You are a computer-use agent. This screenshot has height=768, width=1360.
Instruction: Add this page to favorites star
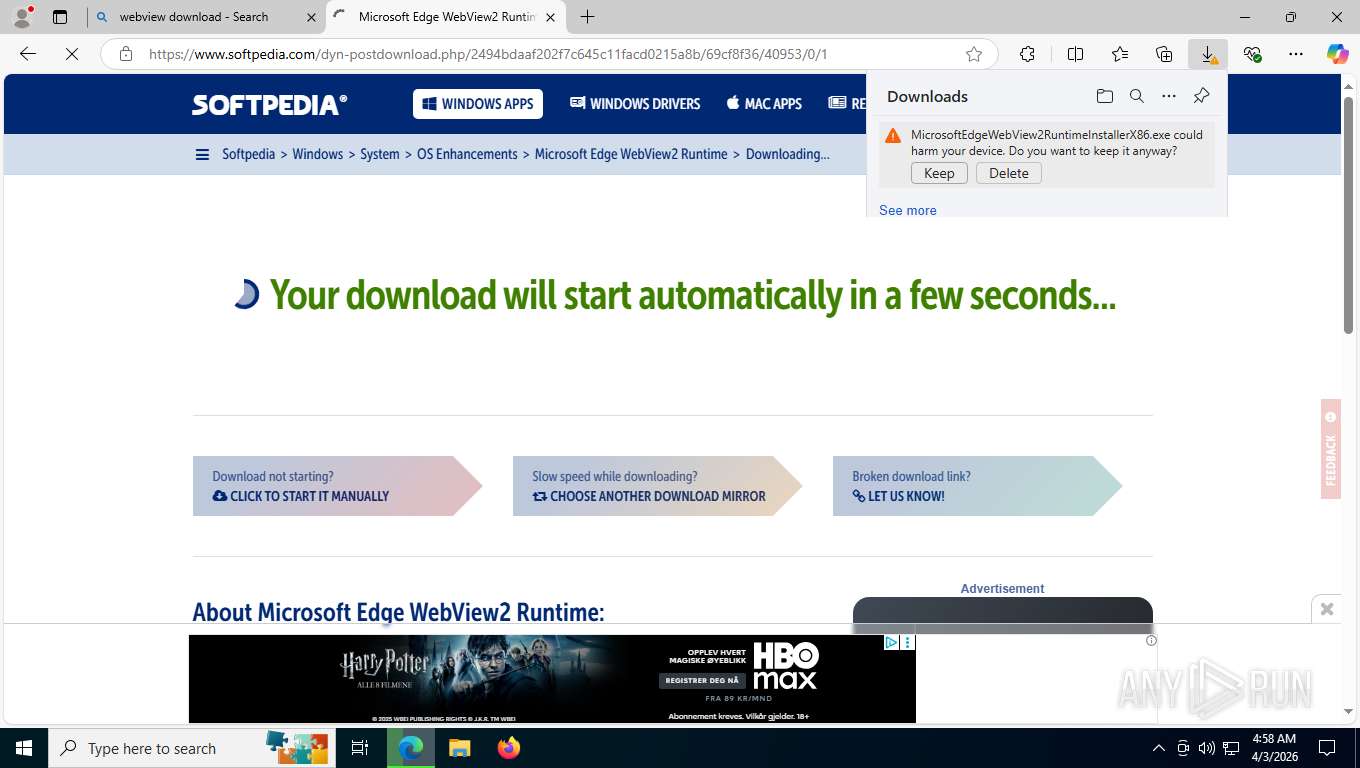(974, 54)
